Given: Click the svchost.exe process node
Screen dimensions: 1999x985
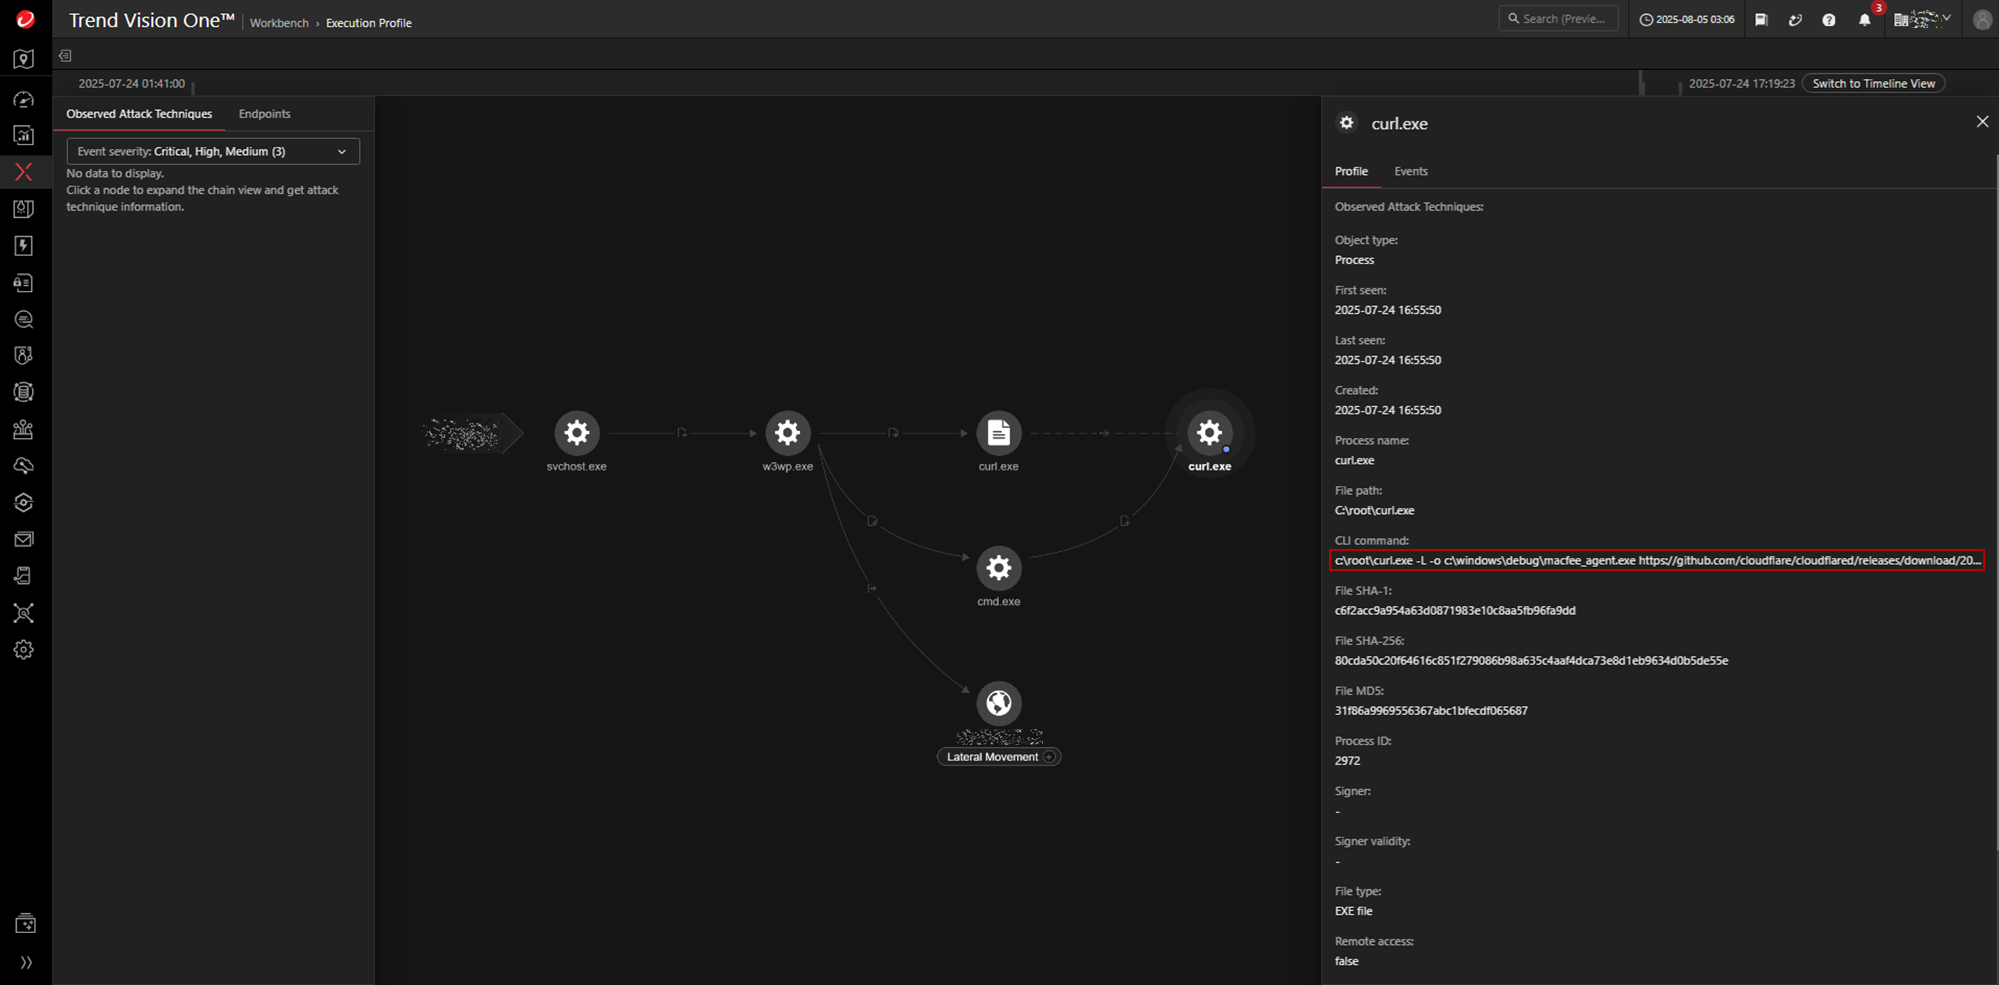Looking at the screenshot, I should pos(576,433).
